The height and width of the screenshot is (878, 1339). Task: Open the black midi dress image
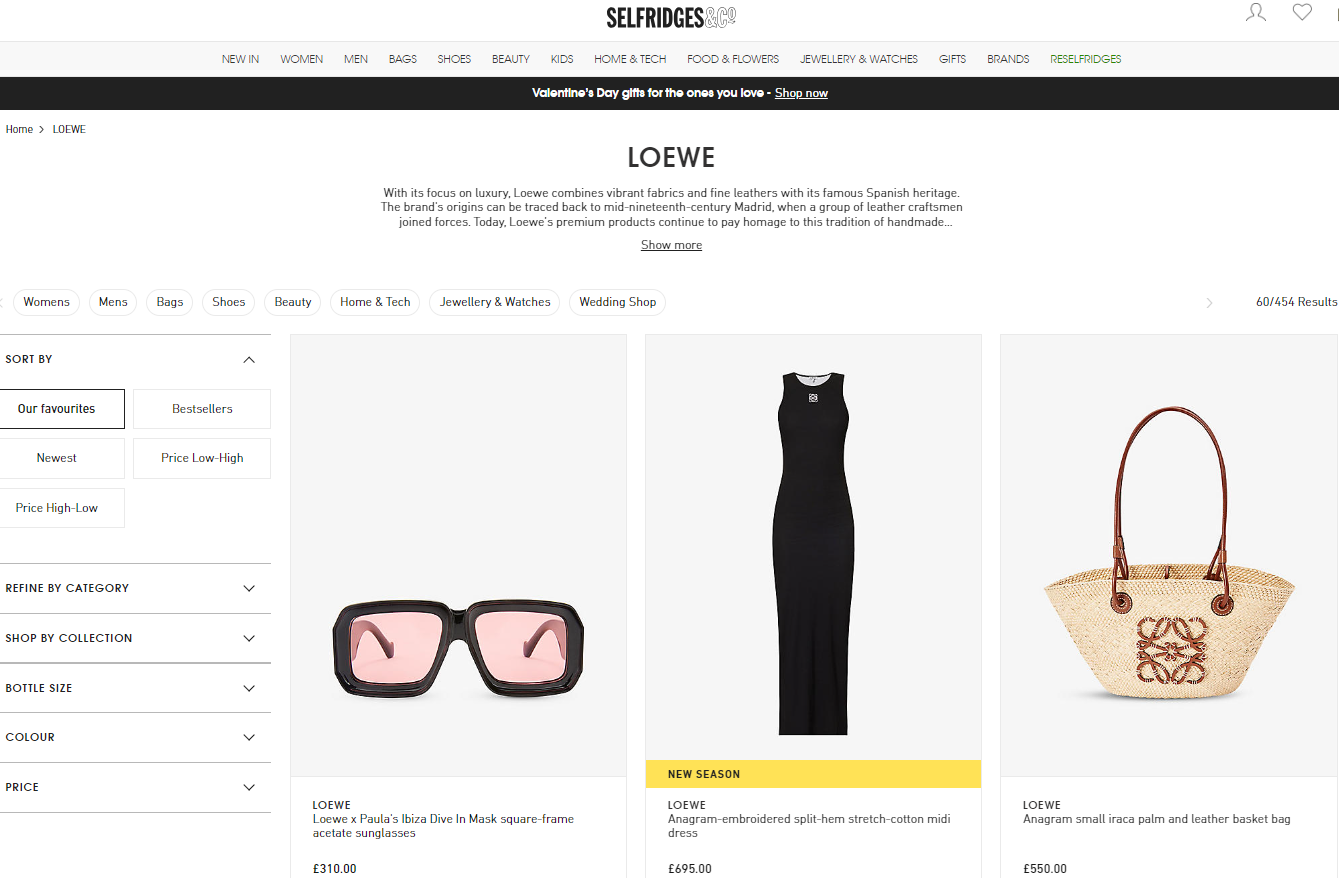coord(813,548)
